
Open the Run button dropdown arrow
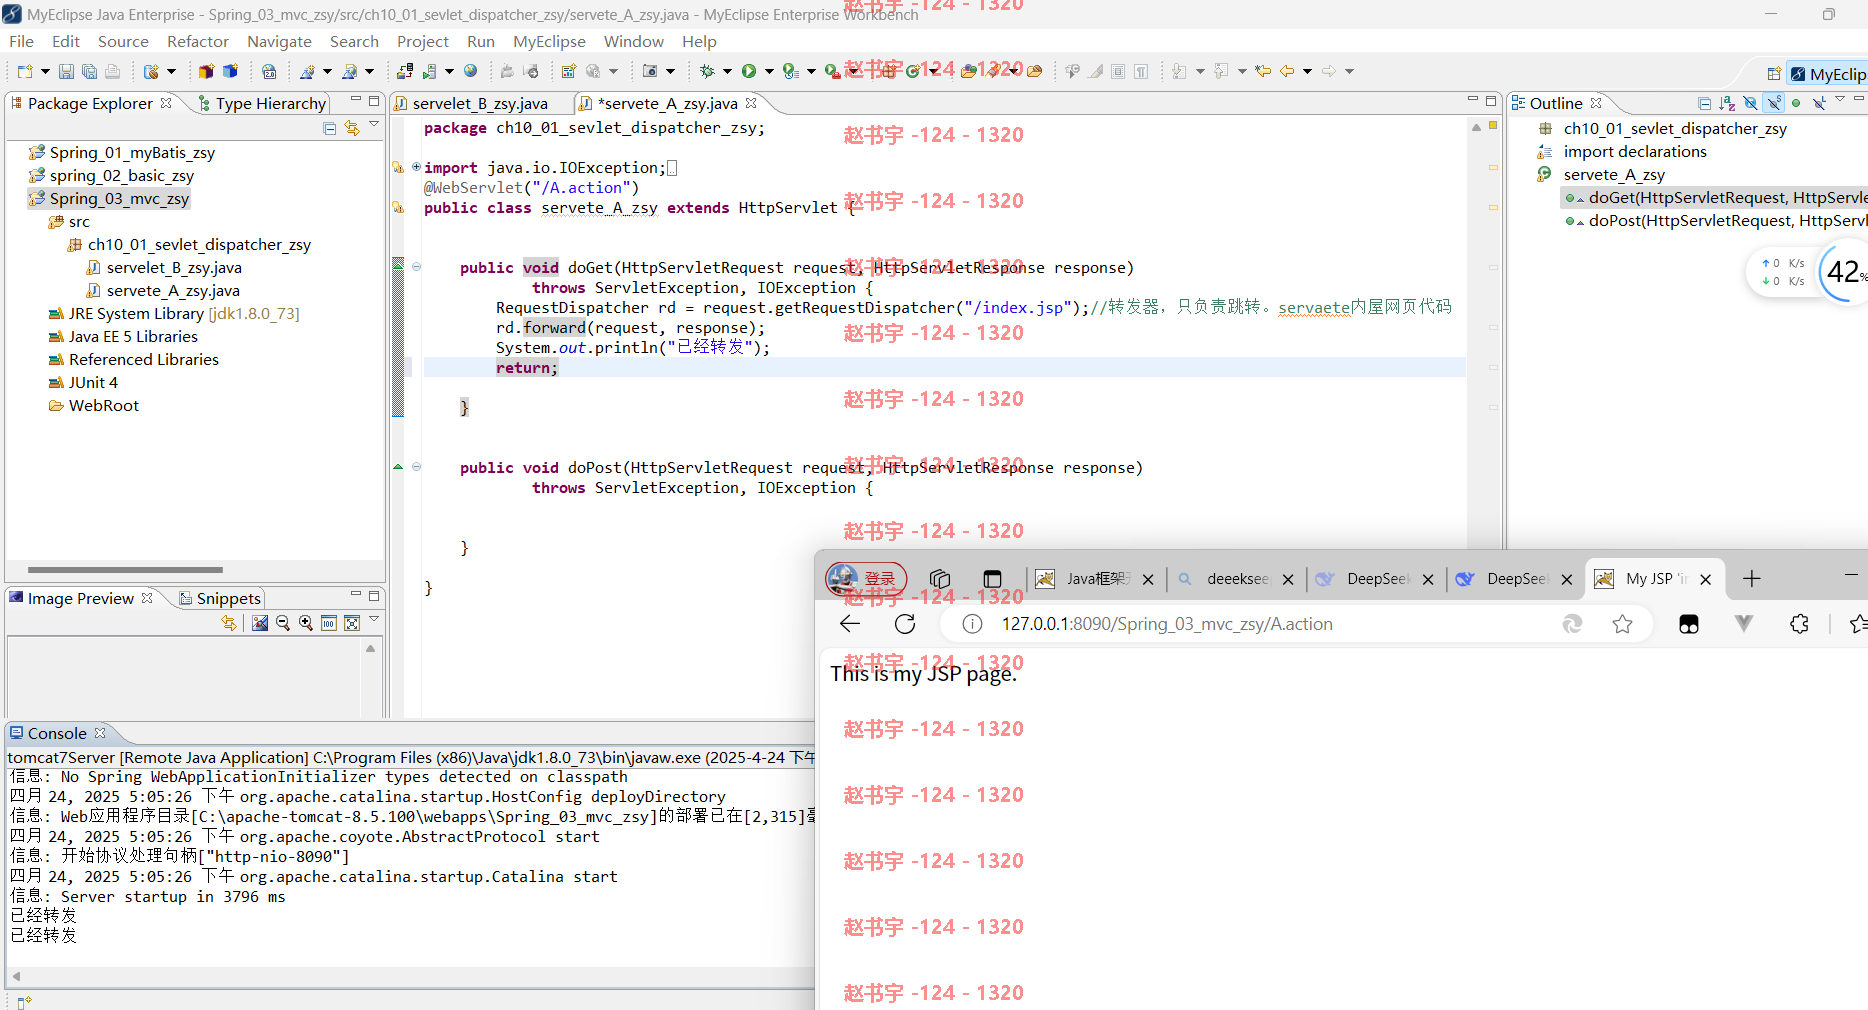pyautogui.click(x=769, y=71)
